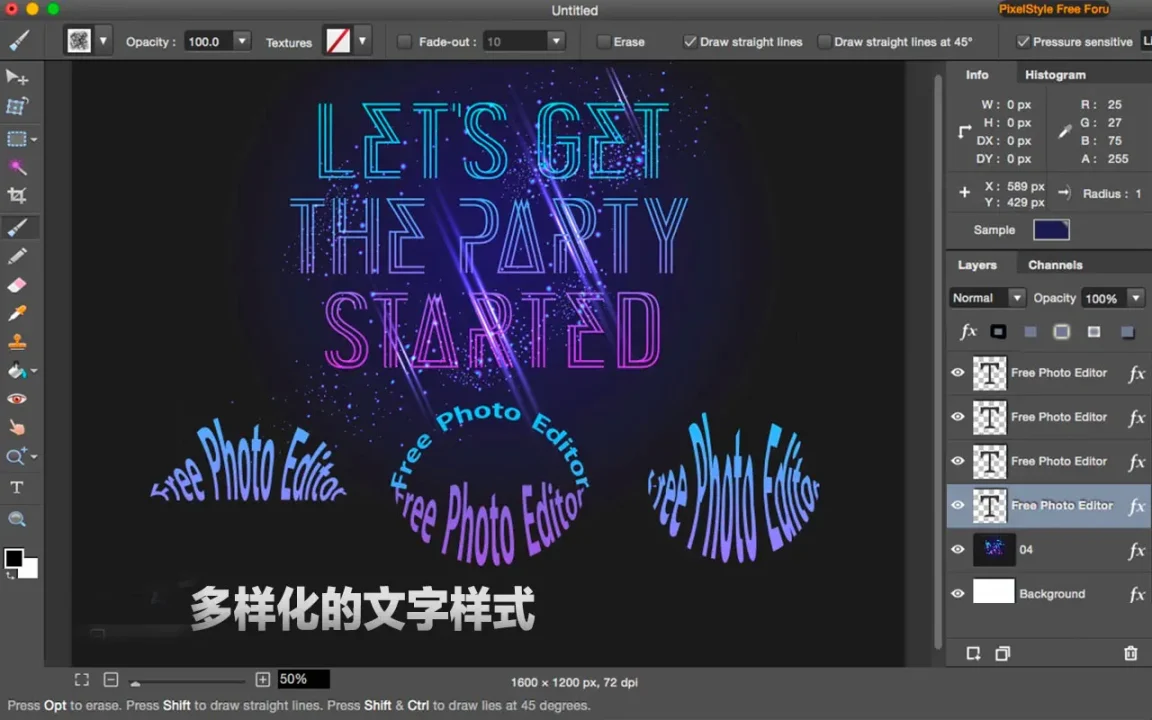The image size is (1152, 720).
Task: Open the Histogram tab
Action: 1055,75
